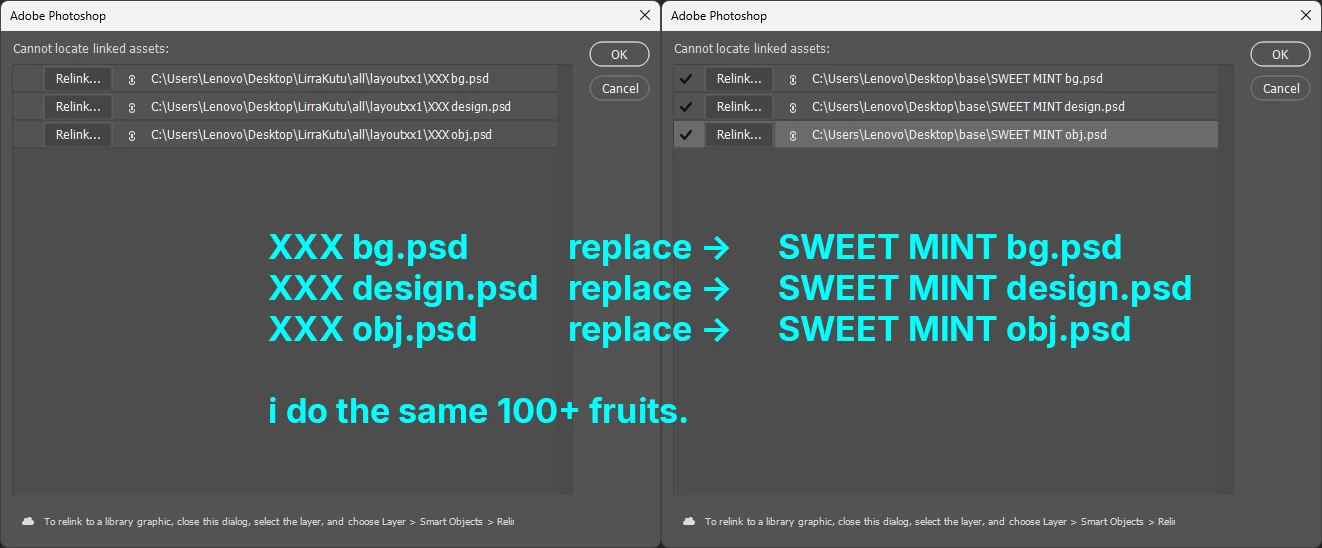Click the left dialog's list scrollbar
This screenshot has height=548, width=1322.
565,279
